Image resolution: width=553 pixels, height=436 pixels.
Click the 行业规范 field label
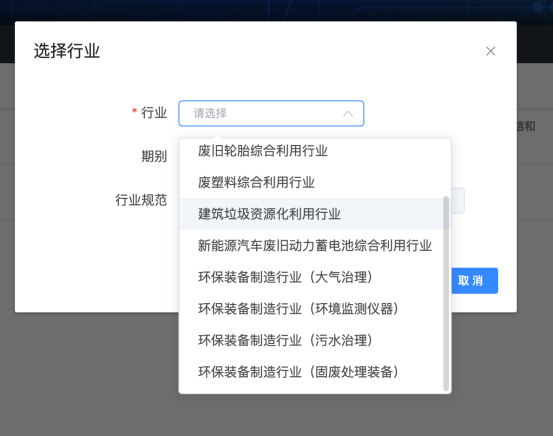141,200
